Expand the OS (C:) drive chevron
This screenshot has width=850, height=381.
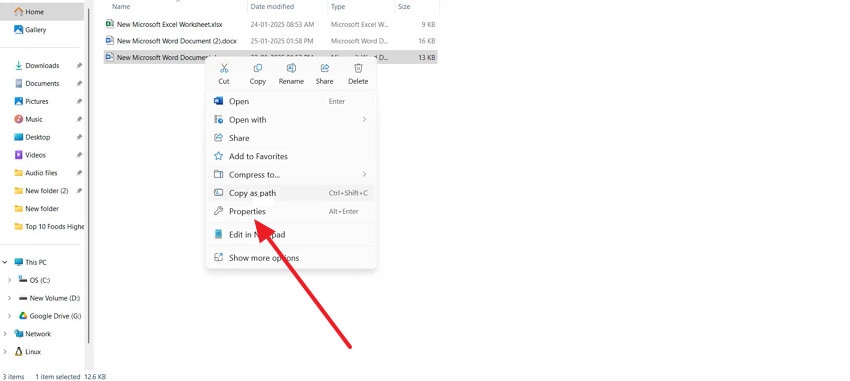coord(9,280)
